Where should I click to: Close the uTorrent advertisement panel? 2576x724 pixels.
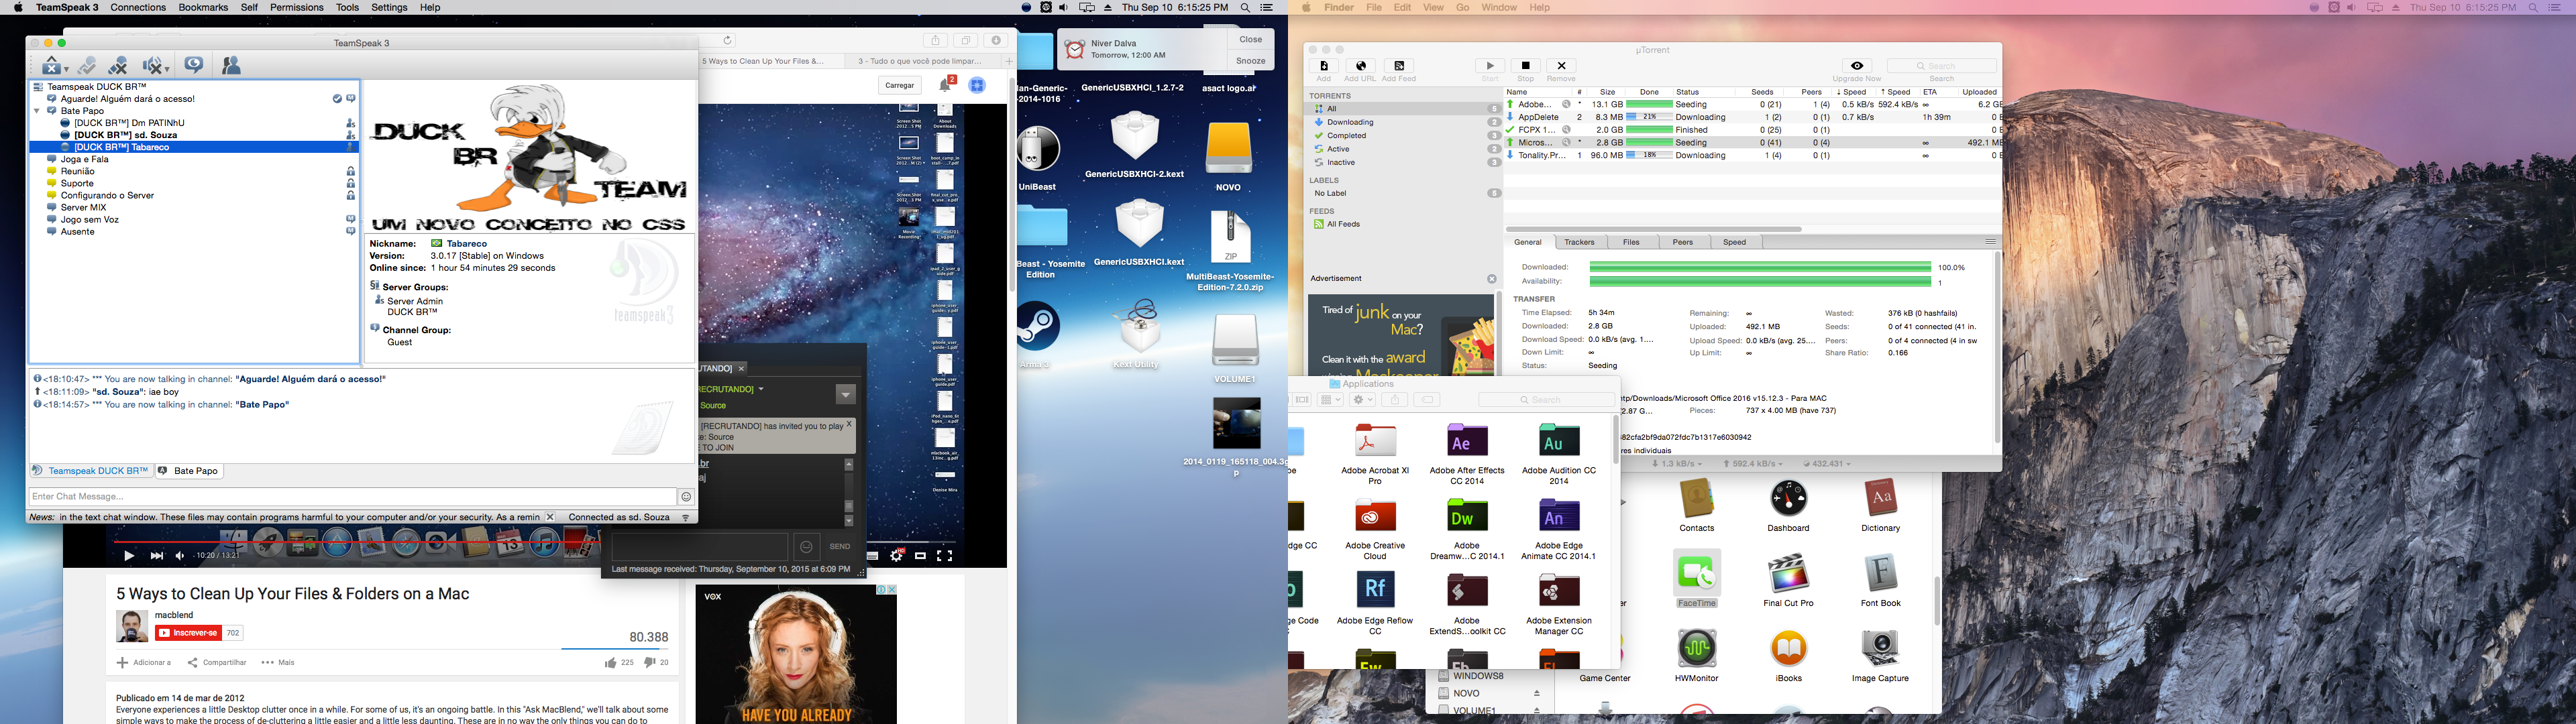1492,279
